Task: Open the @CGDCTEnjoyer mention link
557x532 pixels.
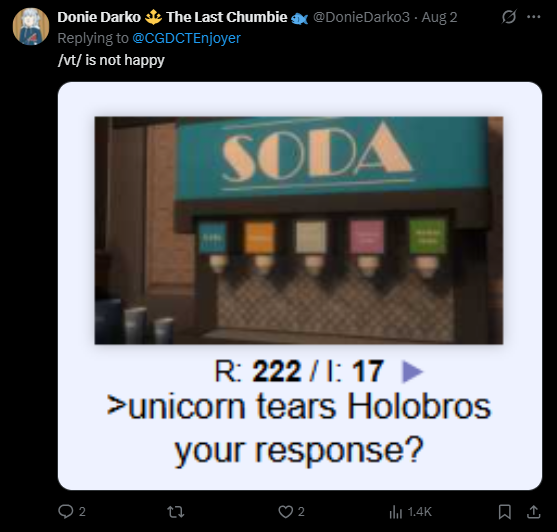Action: 186,38
